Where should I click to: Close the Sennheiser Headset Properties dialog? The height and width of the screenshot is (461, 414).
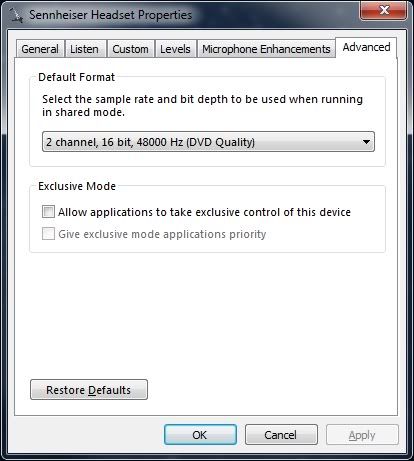(x=383, y=10)
